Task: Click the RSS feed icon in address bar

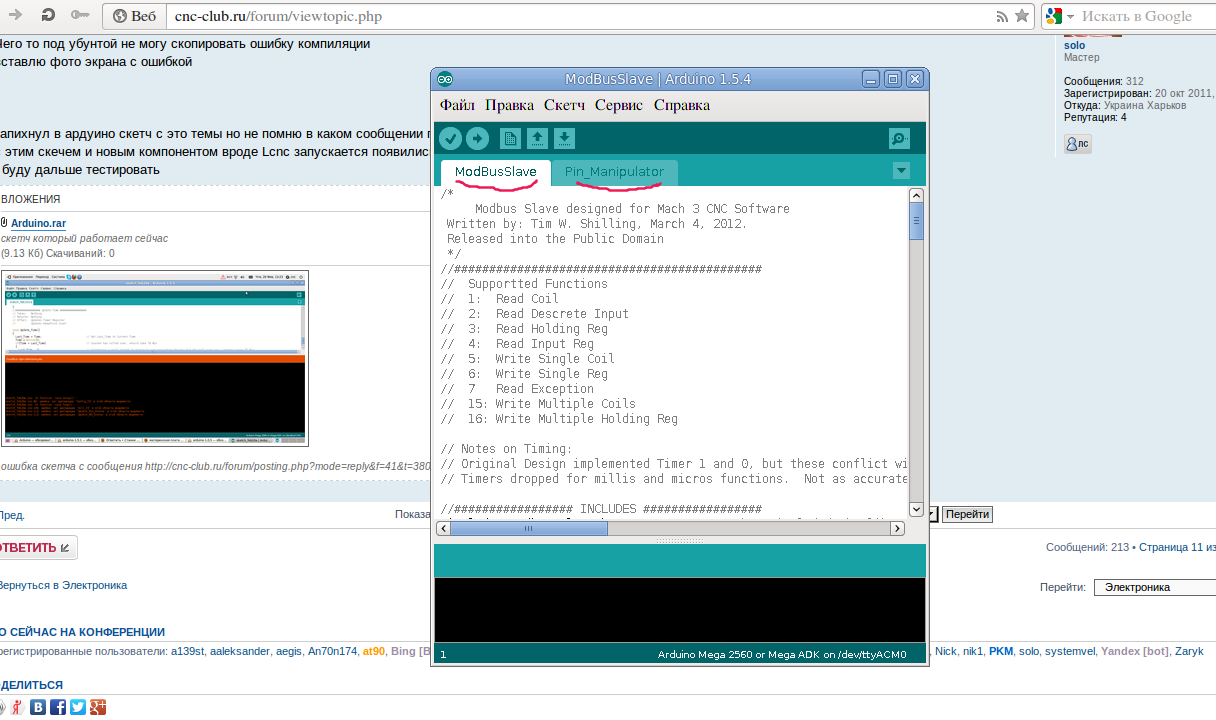Action: coord(1002,16)
